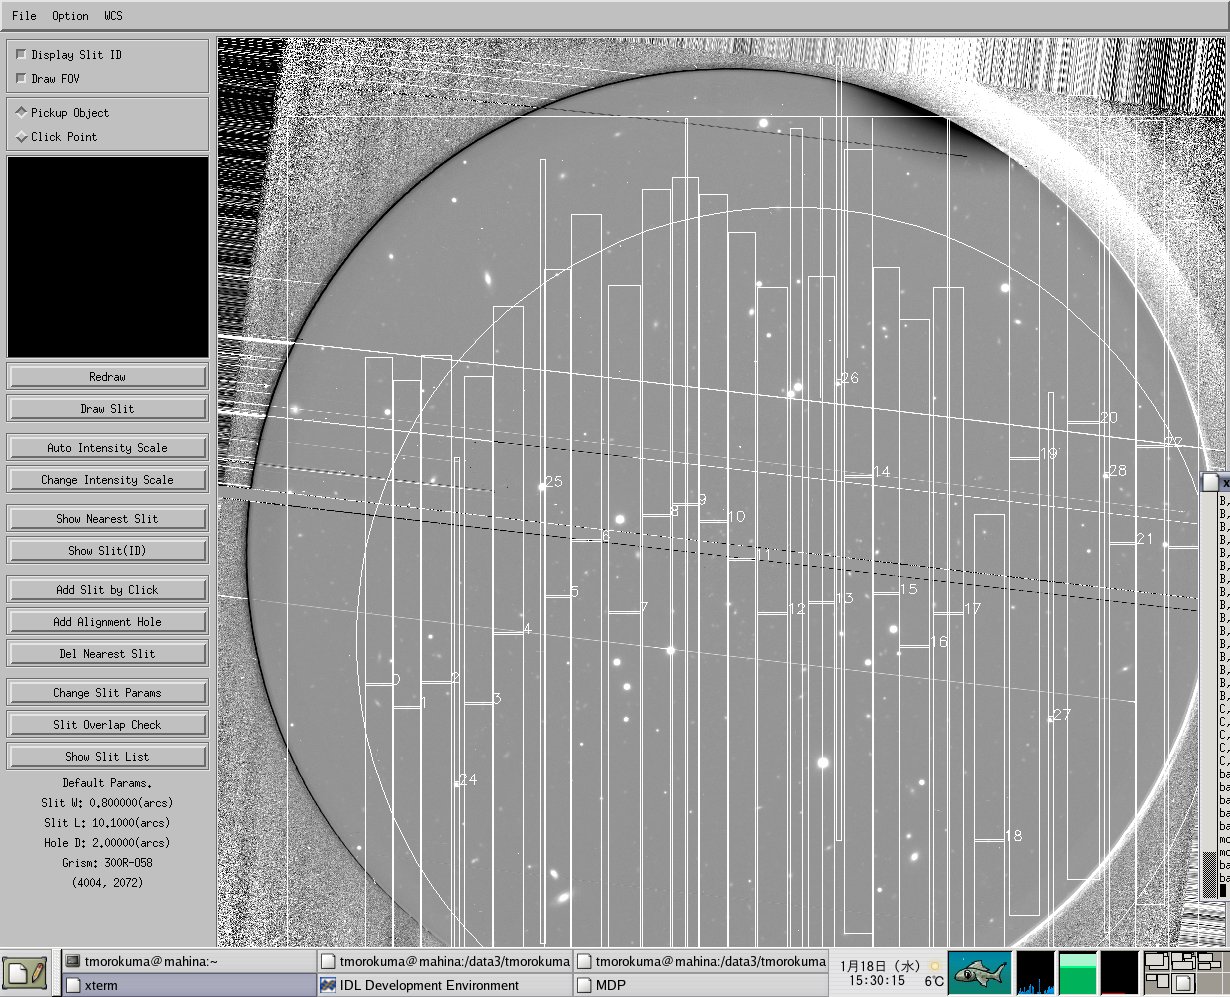
Task: Click slit 28 marker on image
Action: pos(1117,470)
